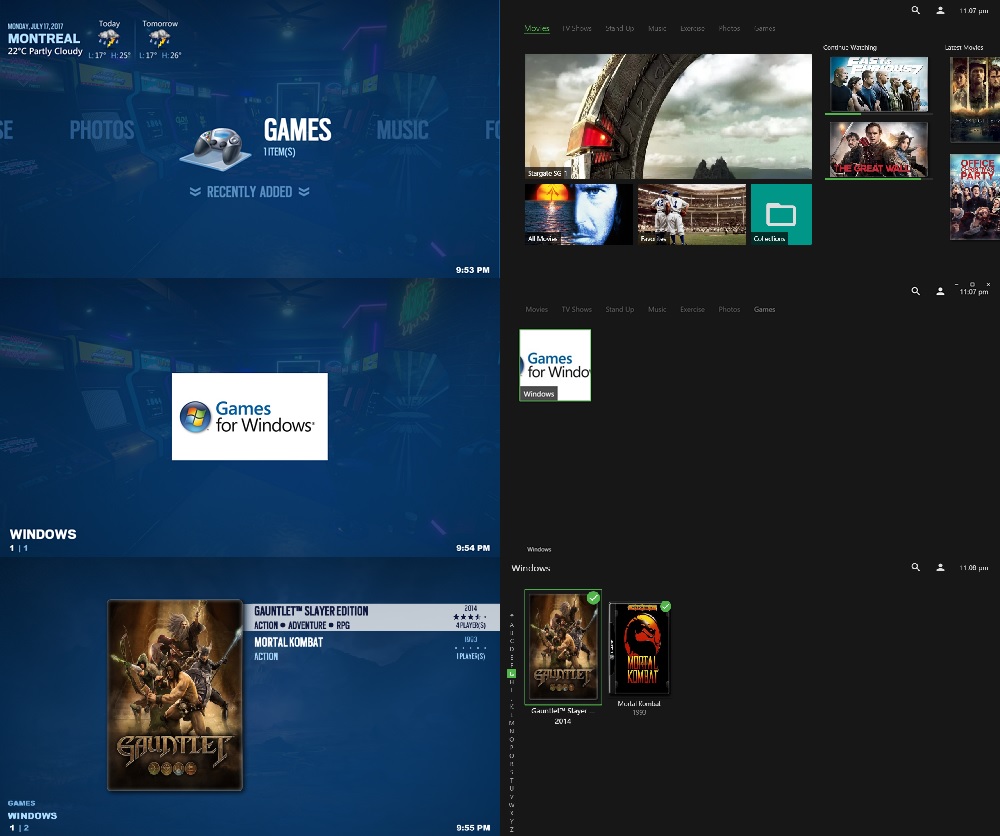Click the 9:53 PM clock
Screen dimensions: 1000x836
point(473,270)
